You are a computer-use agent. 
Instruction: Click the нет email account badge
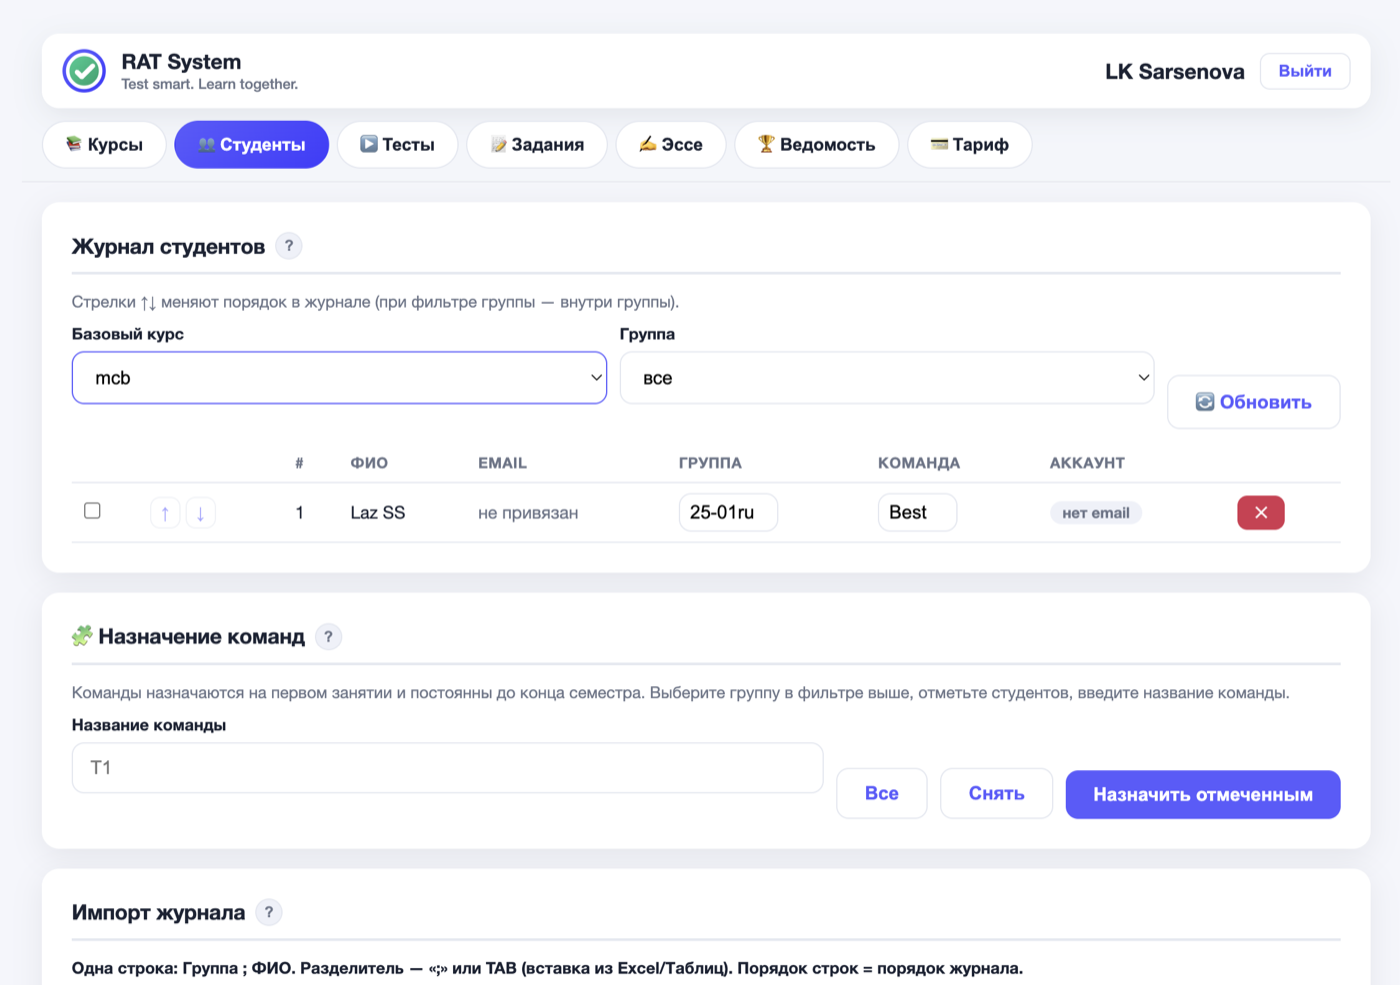1096,513
